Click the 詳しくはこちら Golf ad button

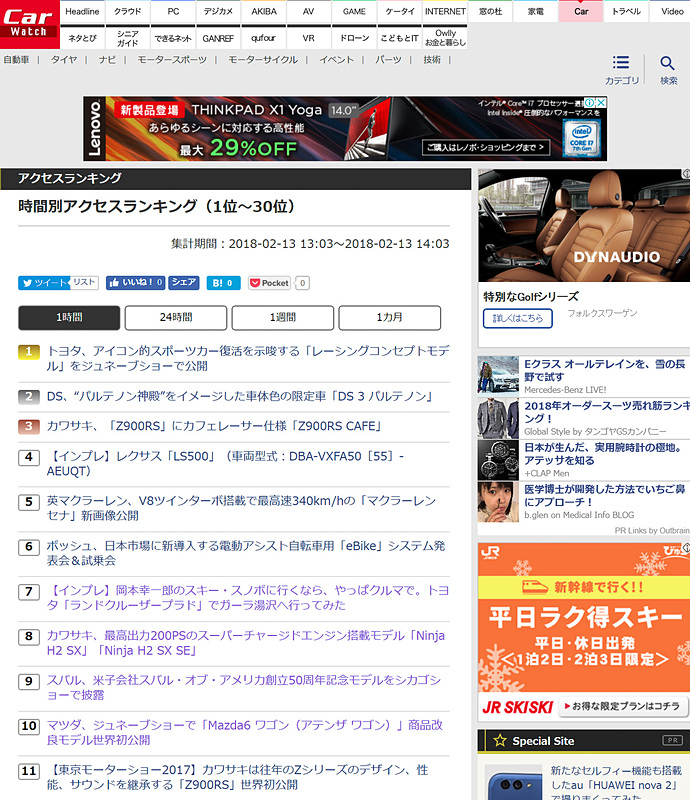[x=518, y=318]
